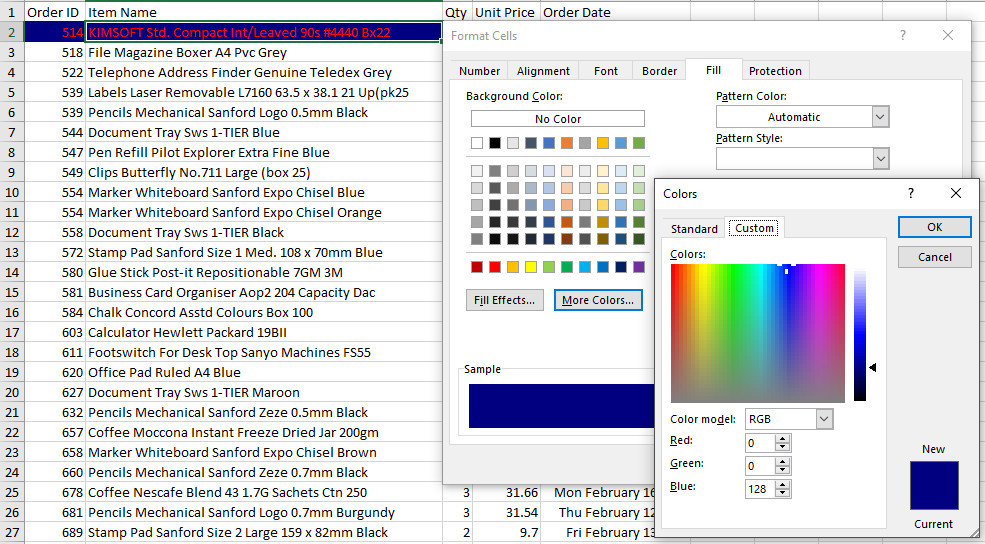
Task: Increase the Red value with up arrow
Action: (x=782, y=439)
